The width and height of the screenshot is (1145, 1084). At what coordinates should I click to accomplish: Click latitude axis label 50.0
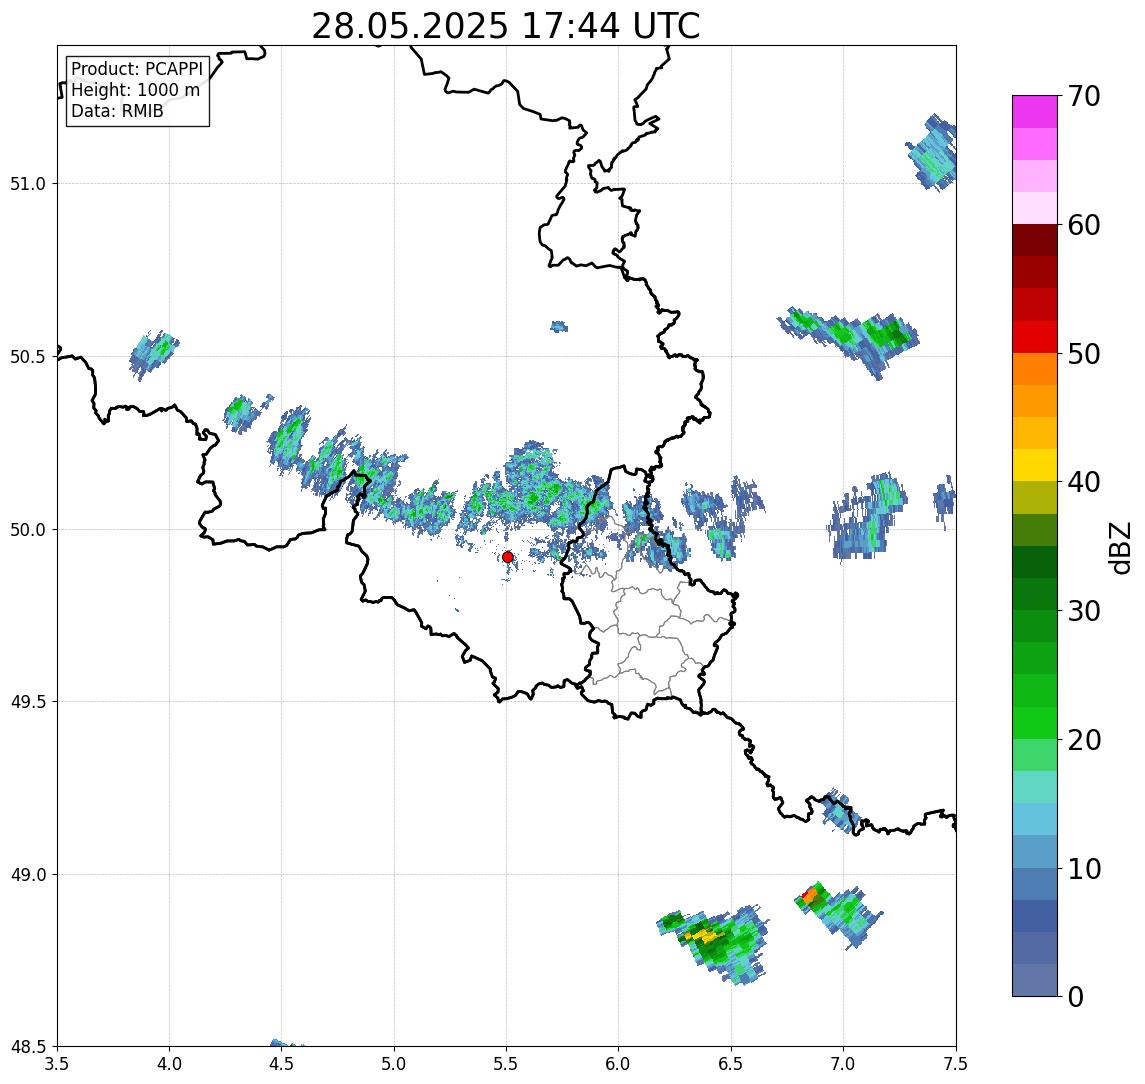28,530
